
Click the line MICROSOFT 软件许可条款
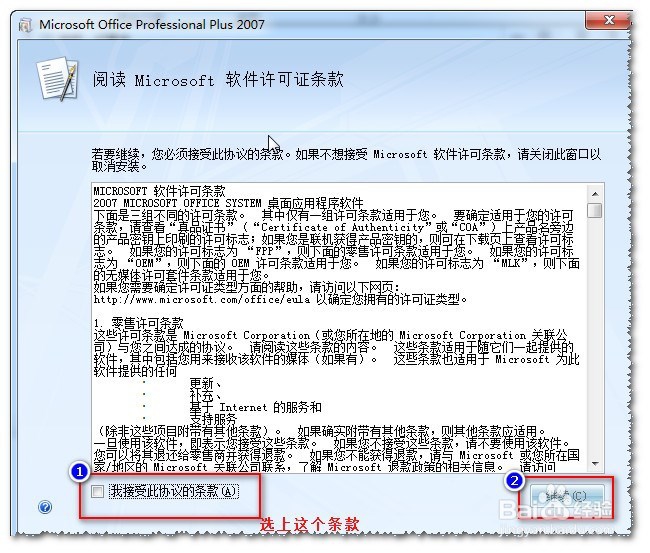(x=159, y=191)
